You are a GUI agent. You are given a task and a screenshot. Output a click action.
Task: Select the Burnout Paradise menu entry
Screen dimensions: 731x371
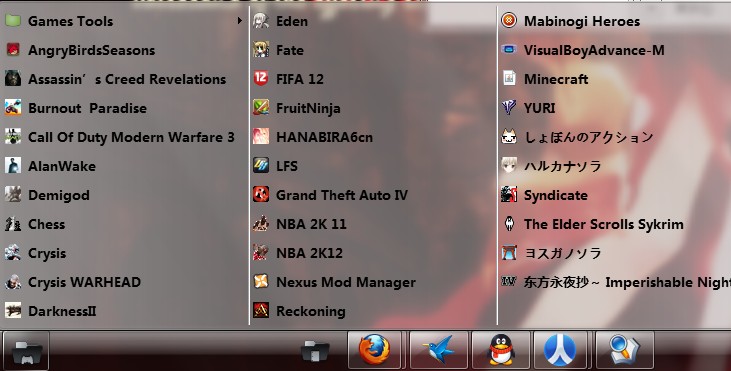124,108
